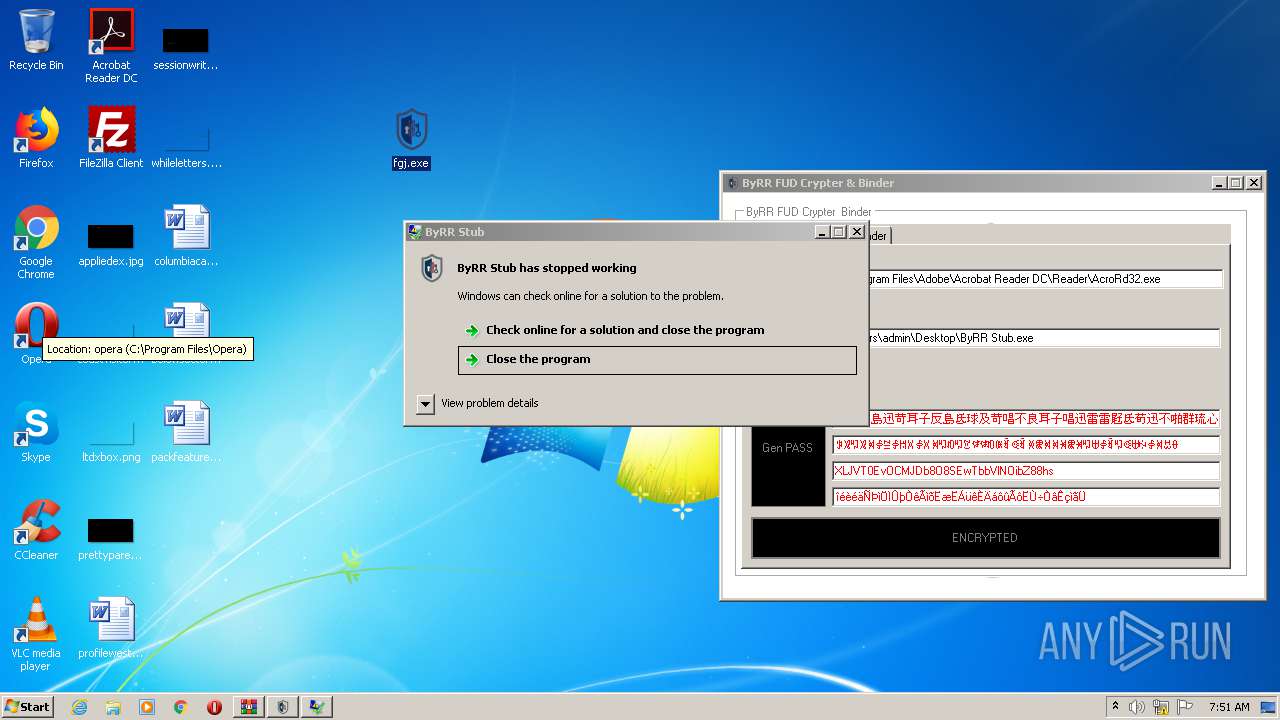Click Internet Explorer taskbar icon

(79, 707)
